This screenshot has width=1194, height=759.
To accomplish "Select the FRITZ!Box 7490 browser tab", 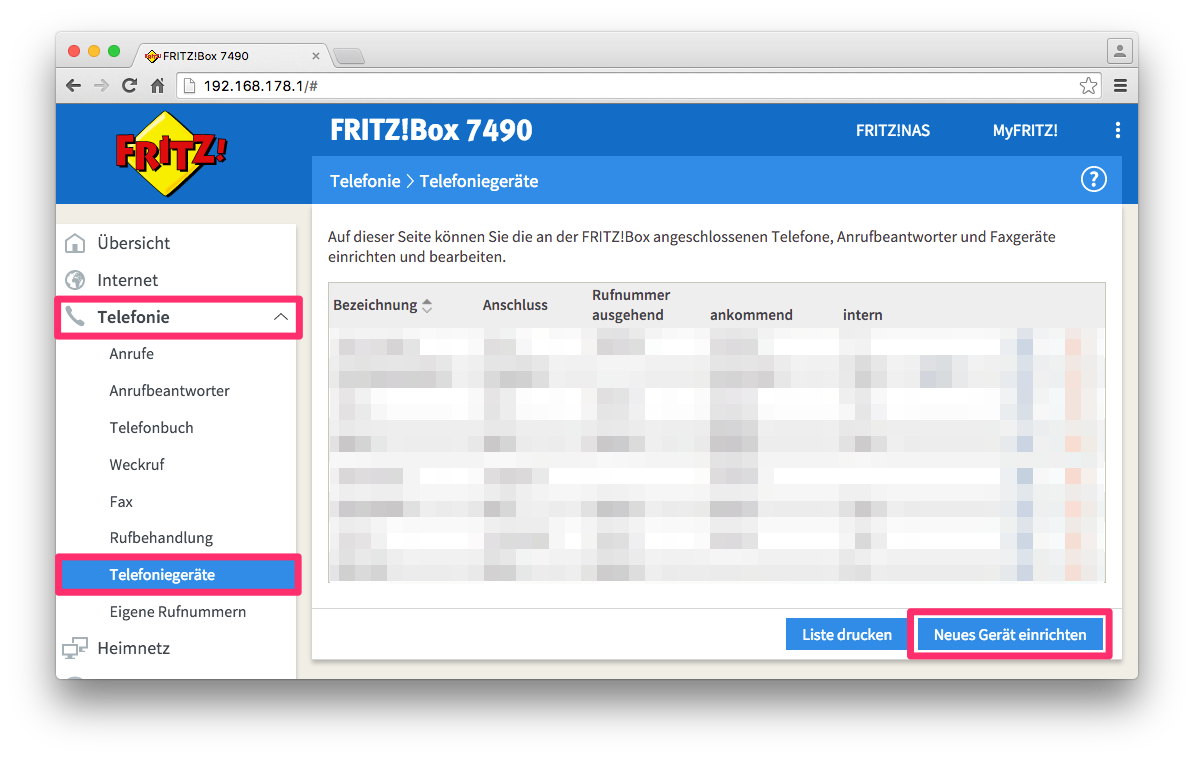I will [232, 56].
